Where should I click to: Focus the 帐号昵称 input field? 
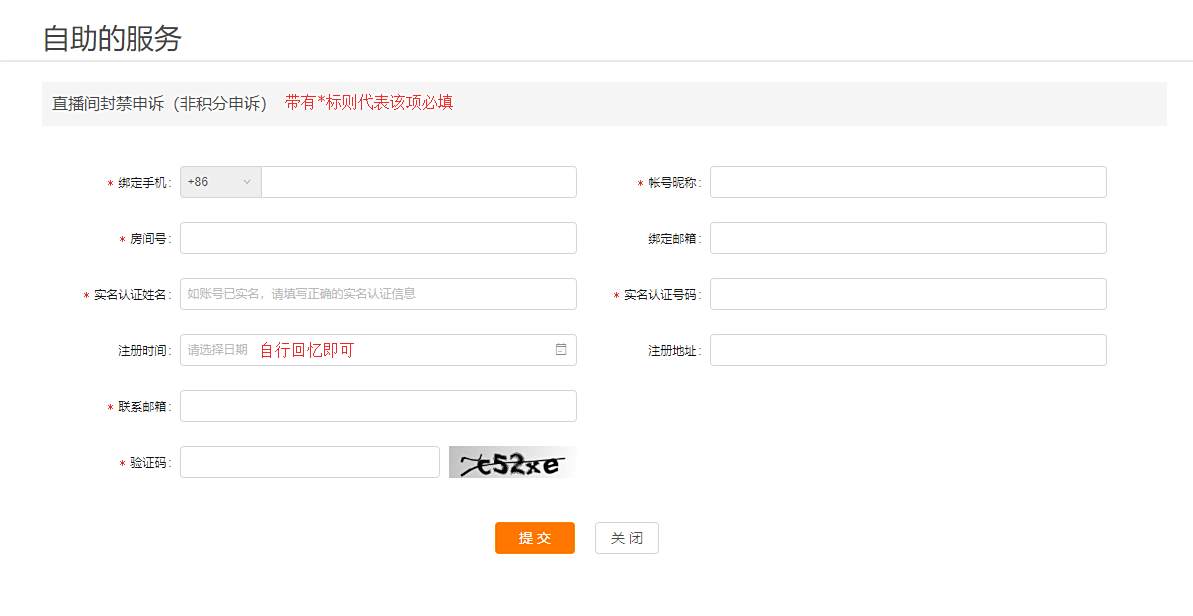(x=908, y=183)
